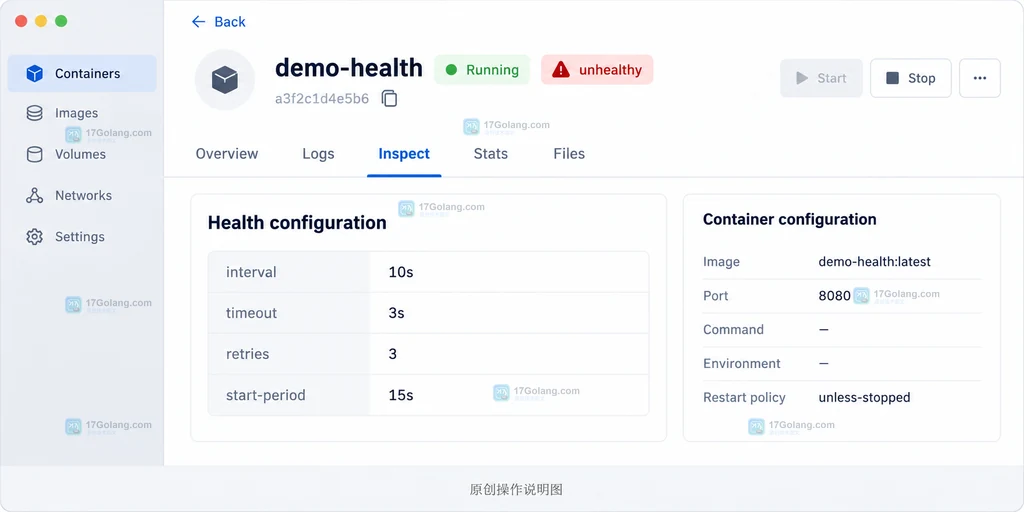Open the three-dot more actions menu
Viewport: 1024px width, 512px height.
point(980,78)
